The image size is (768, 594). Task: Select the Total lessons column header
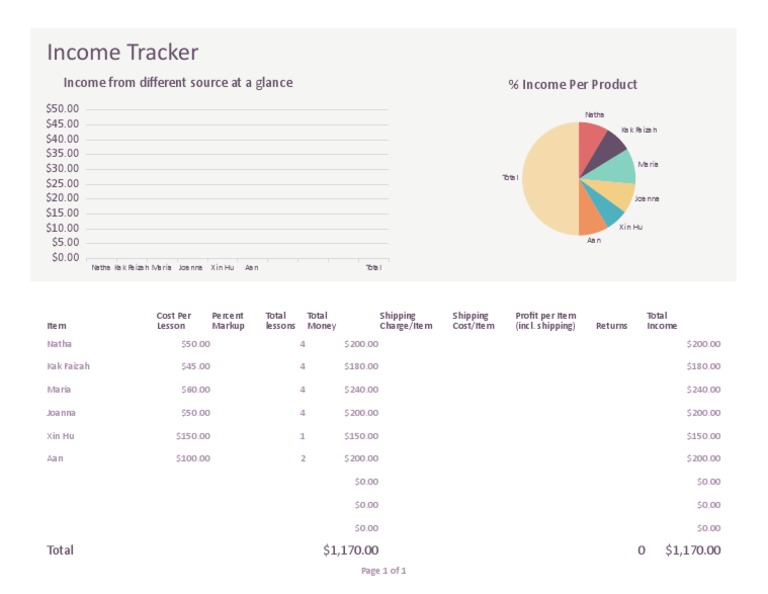pyautogui.click(x=280, y=321)
